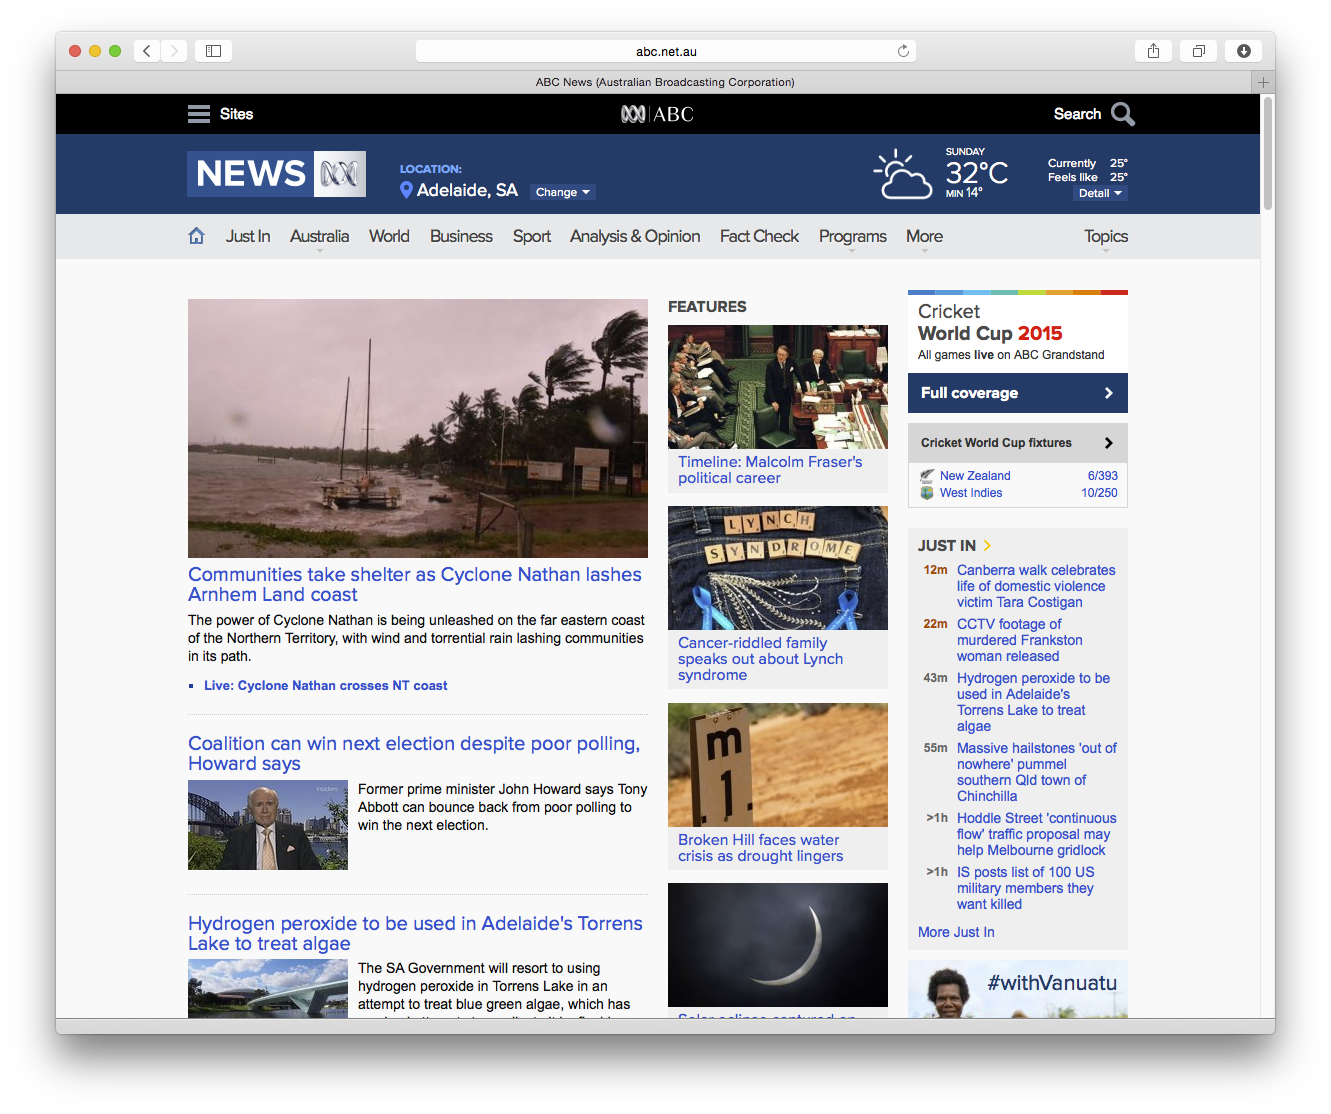Open Live: Cyclone Nathan crosses NT coast

pyautogui.click(x=325, y=686)
